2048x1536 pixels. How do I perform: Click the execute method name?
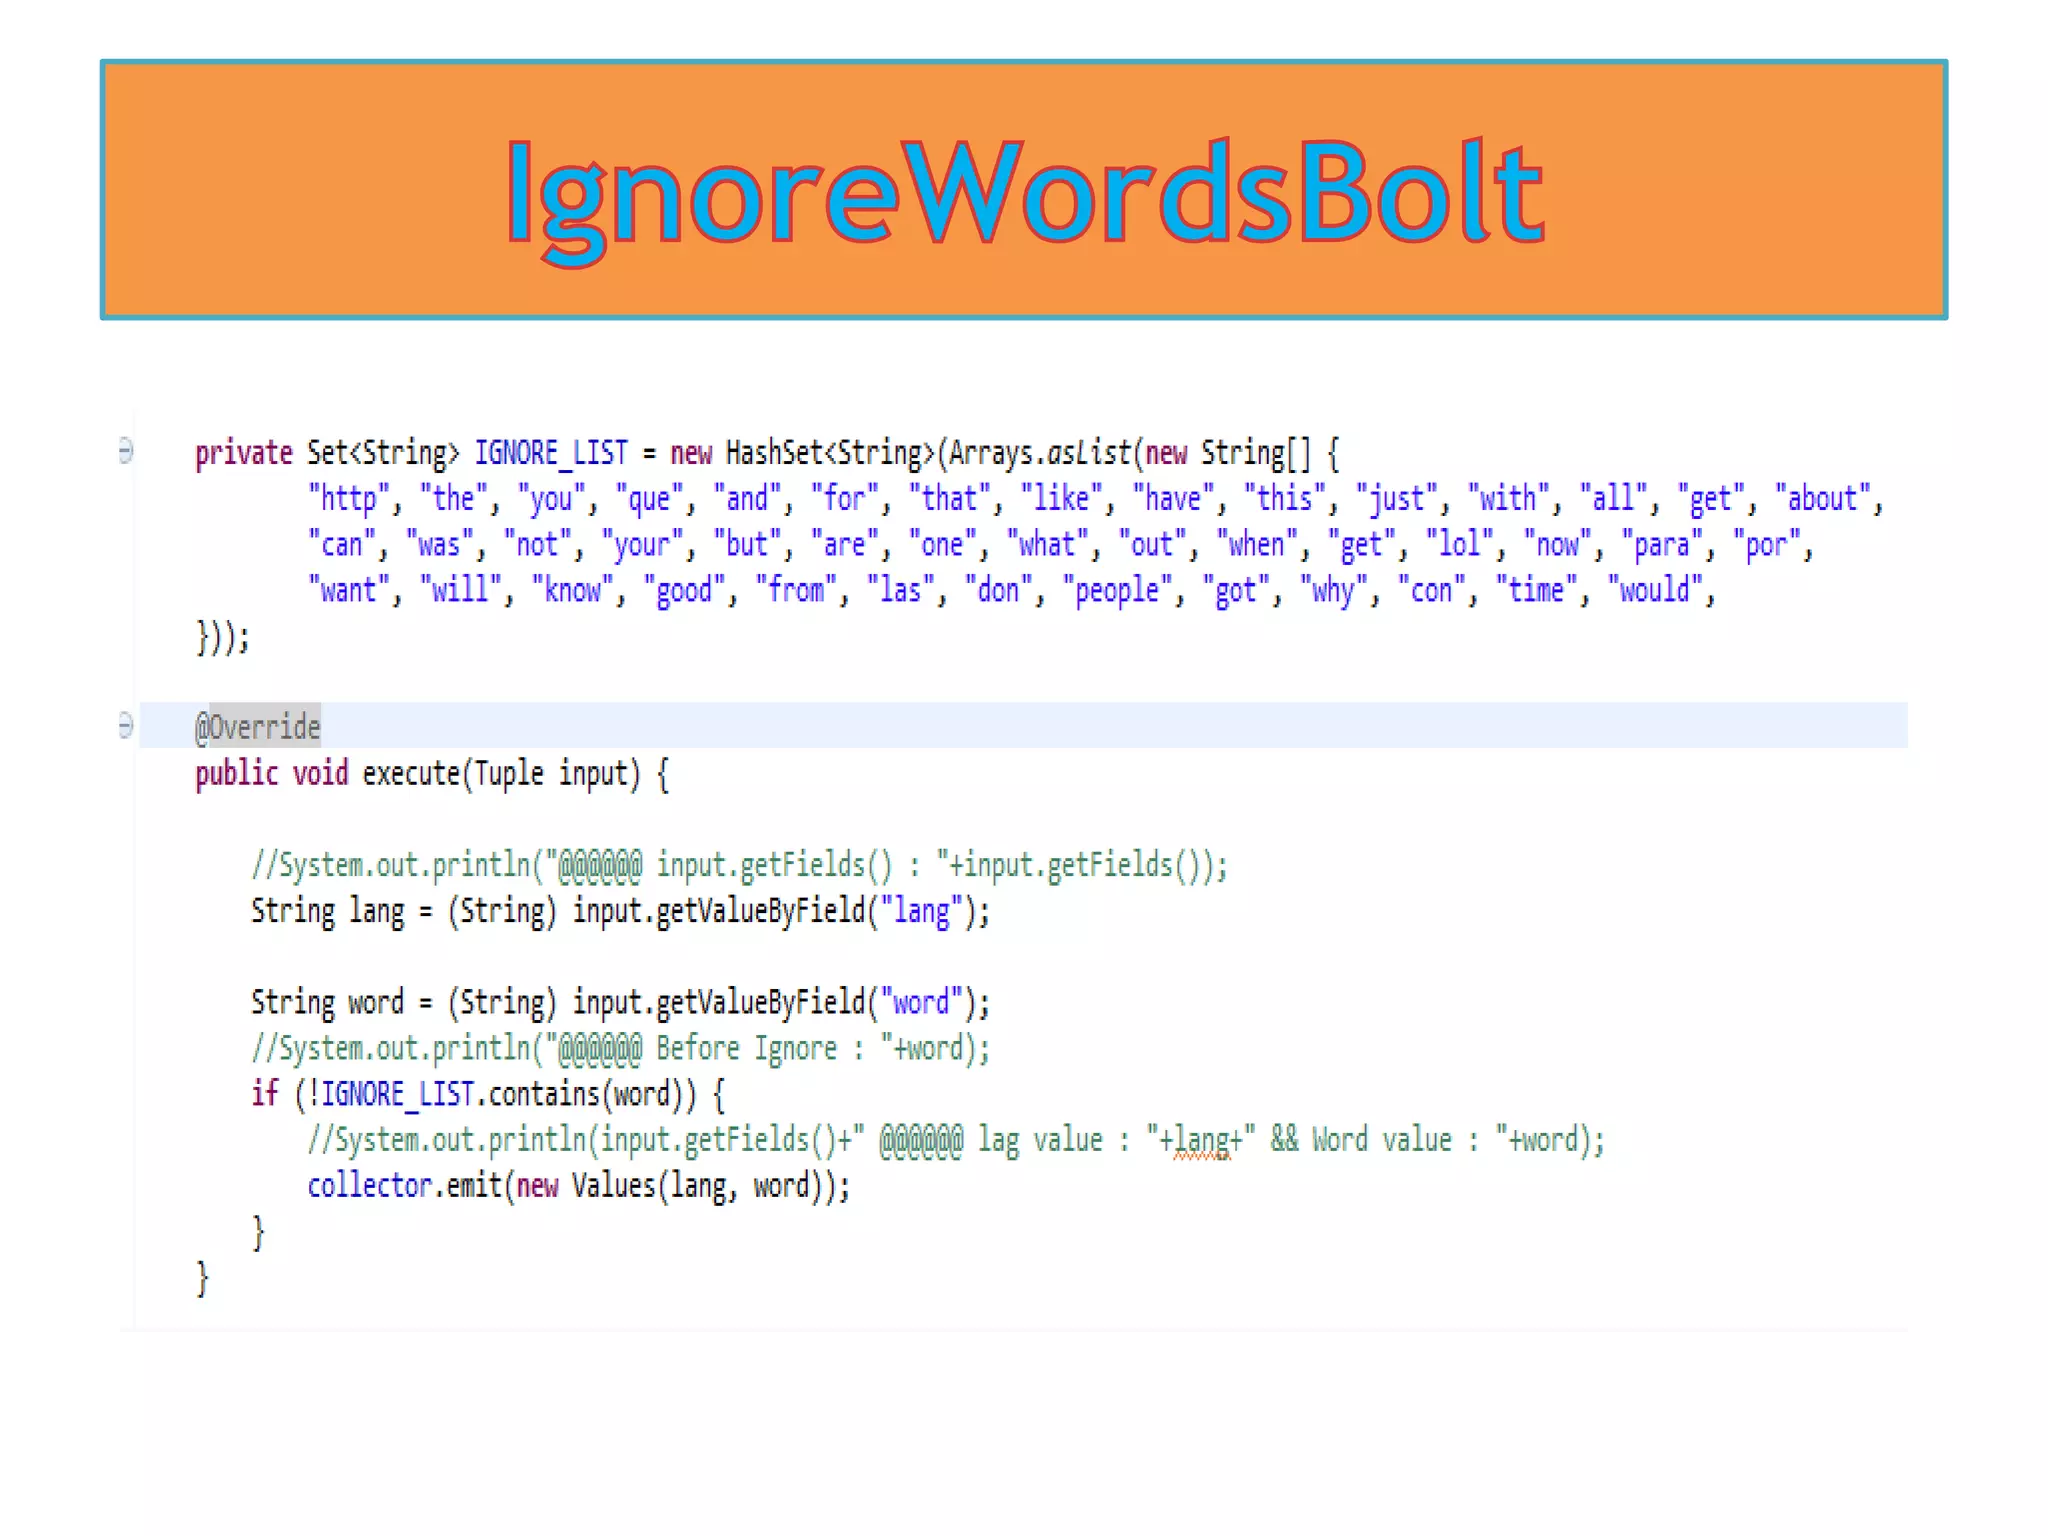tap(410, 774)
